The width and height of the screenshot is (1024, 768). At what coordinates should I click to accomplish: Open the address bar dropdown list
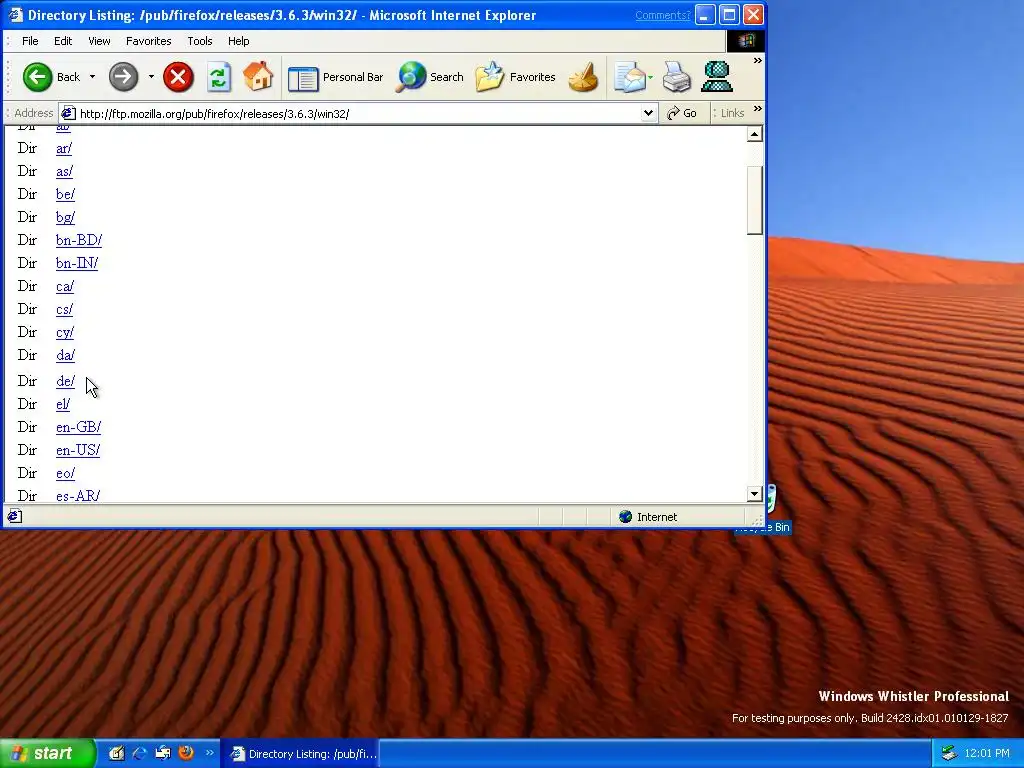[x=648, y=114]
